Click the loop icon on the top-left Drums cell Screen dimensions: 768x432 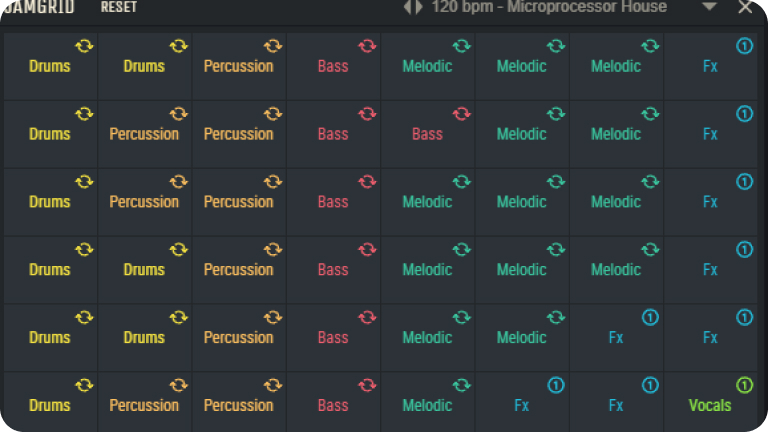(84, 46)
